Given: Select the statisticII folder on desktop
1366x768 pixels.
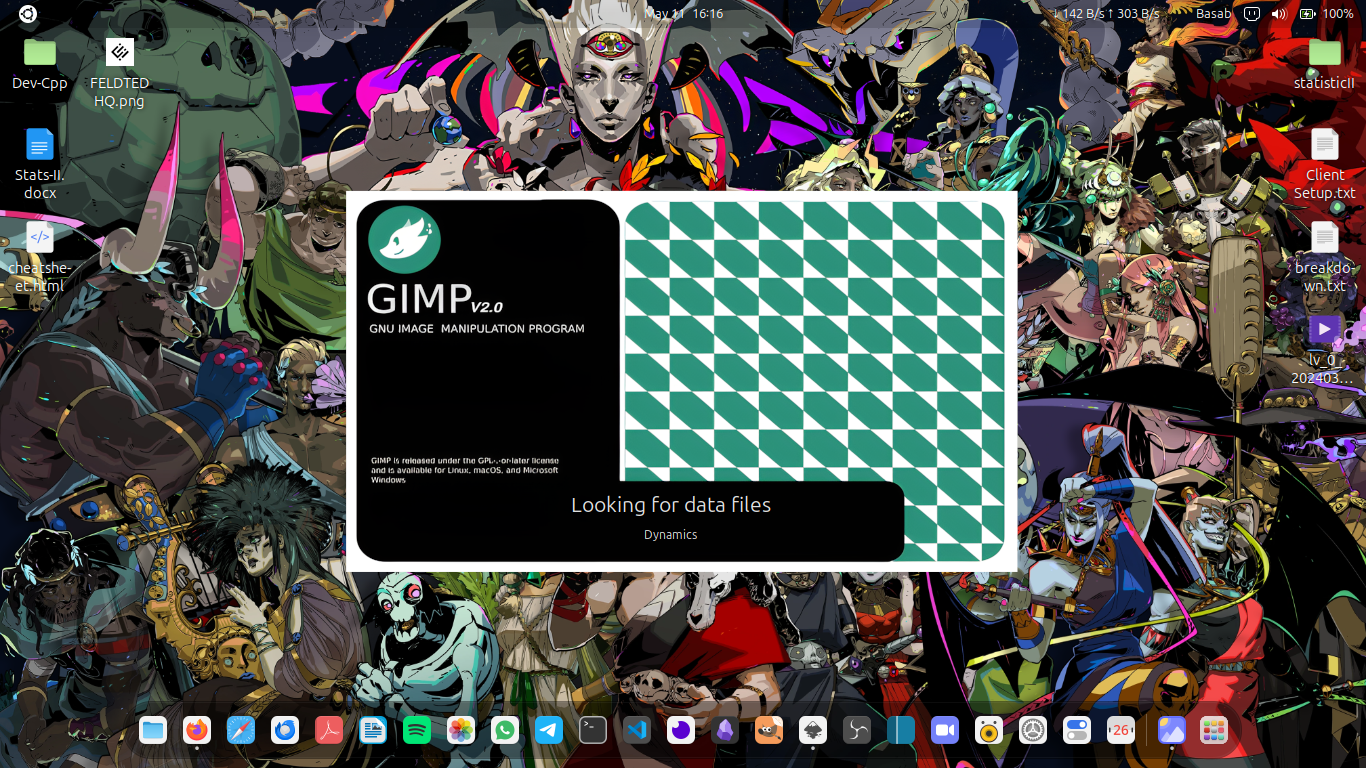Looking at the screenshot, I should (x=1324, y=63).
